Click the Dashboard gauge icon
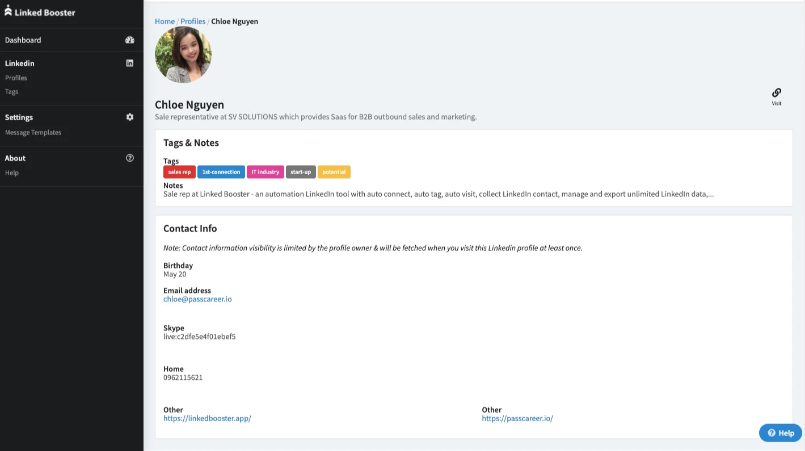The image size is (805, 451). (129, 40)
